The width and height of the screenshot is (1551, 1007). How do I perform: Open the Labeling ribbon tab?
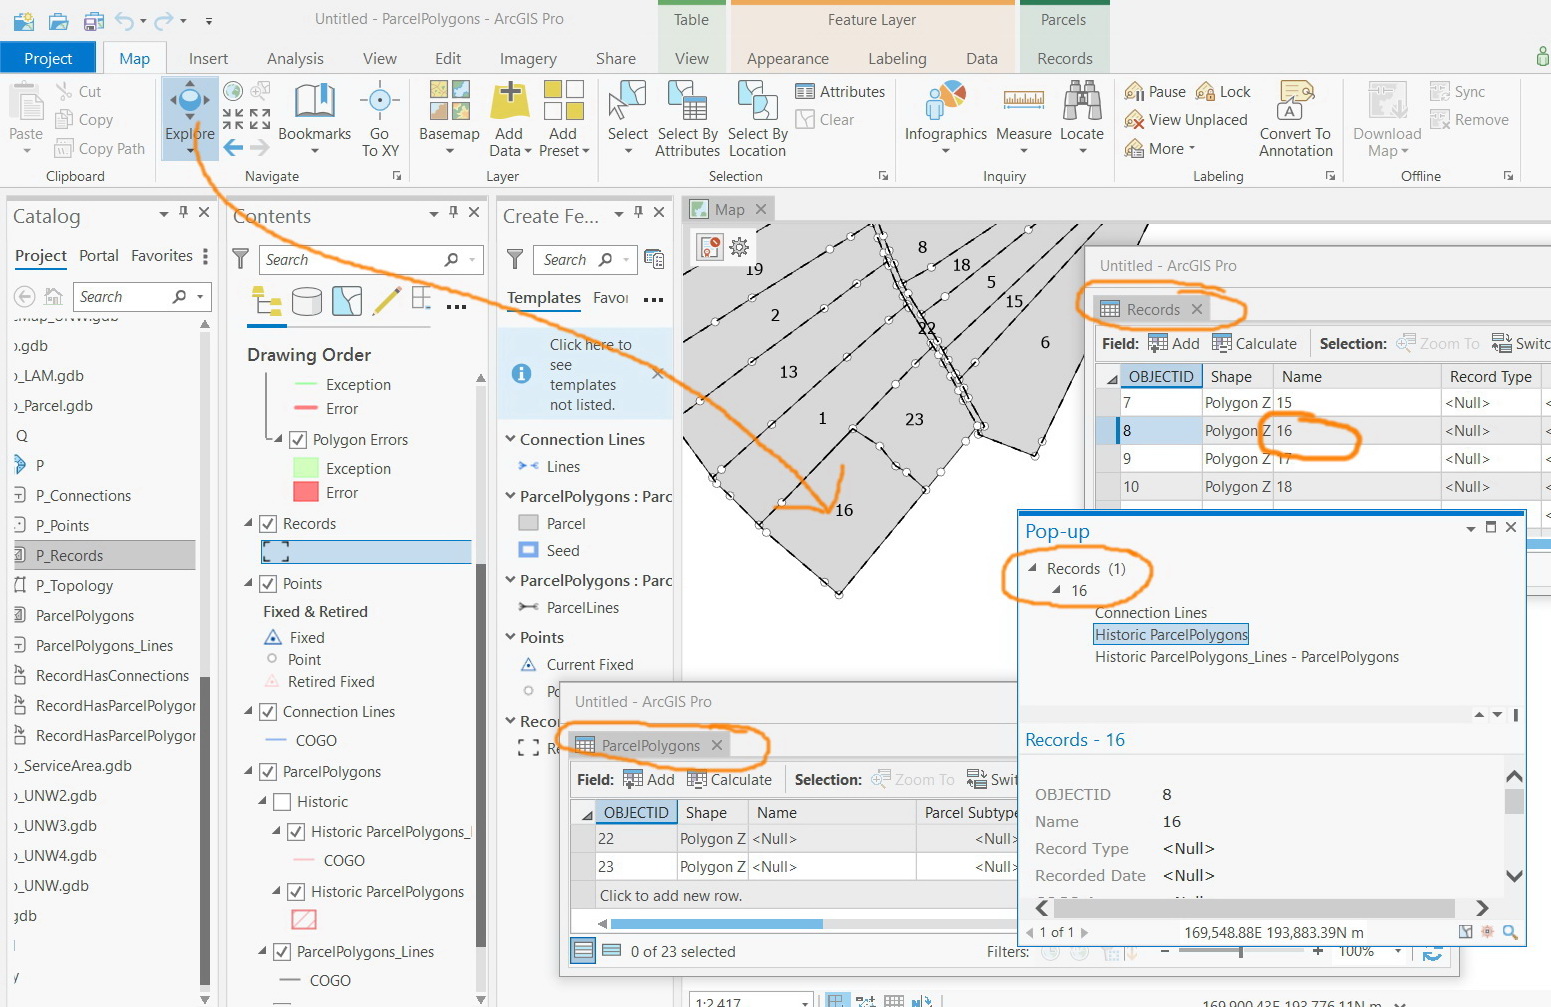tap(897, 58)
